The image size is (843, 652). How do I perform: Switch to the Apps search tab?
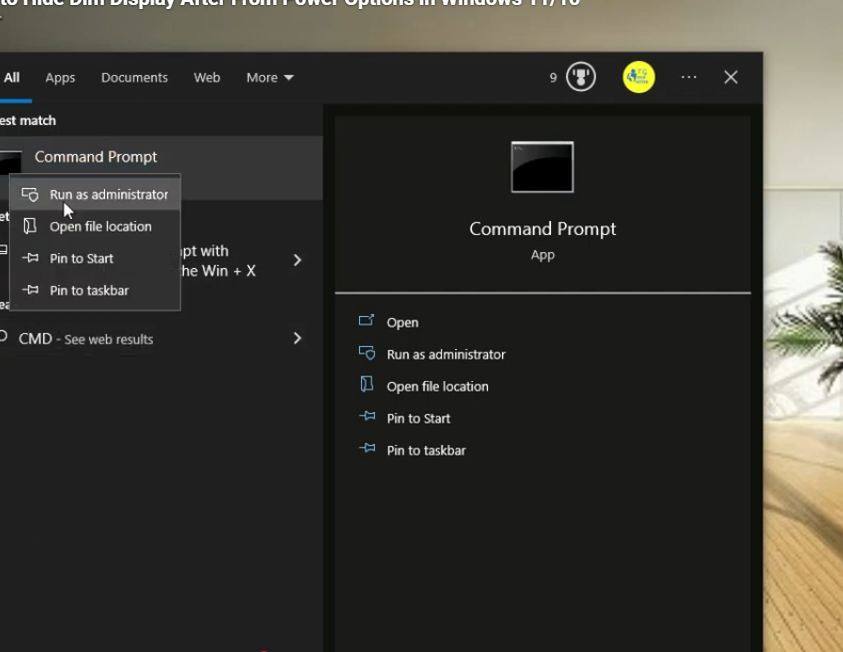[60, 77]
